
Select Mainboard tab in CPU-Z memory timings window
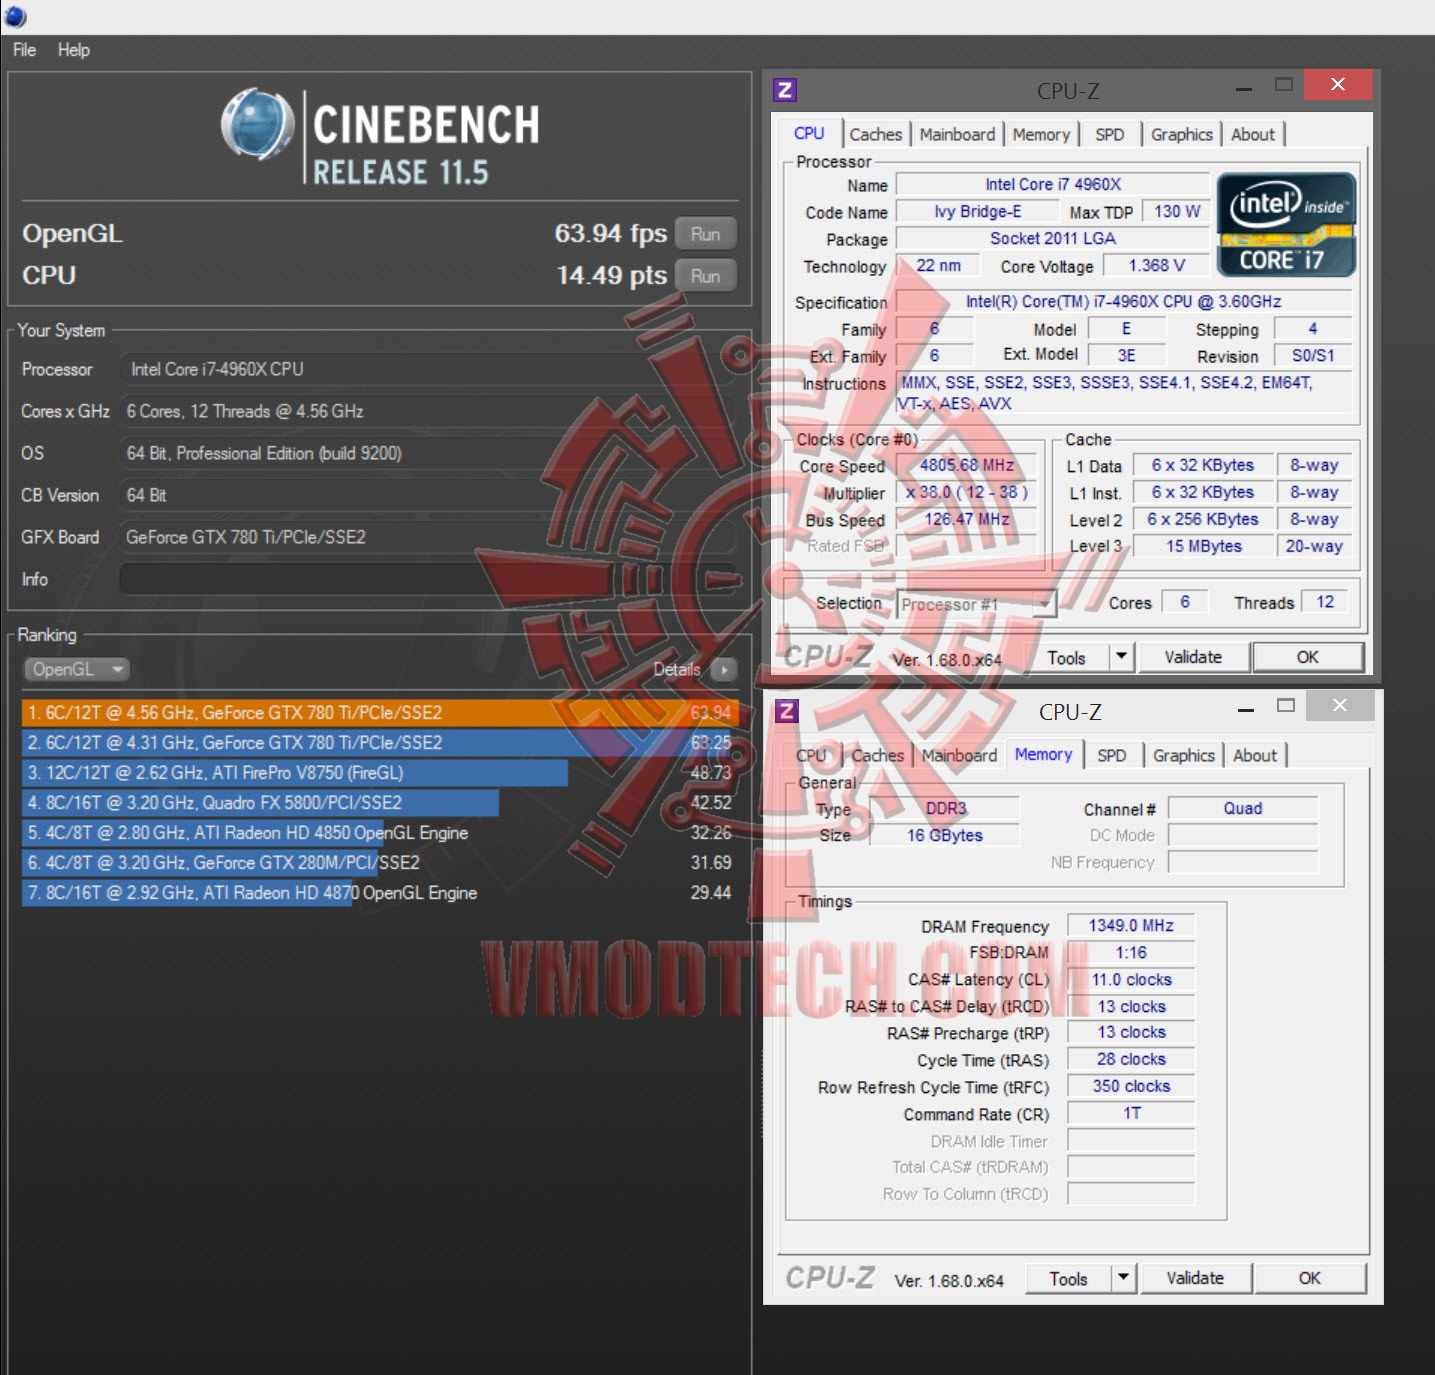pyautogui.click(x=959, y=755)
